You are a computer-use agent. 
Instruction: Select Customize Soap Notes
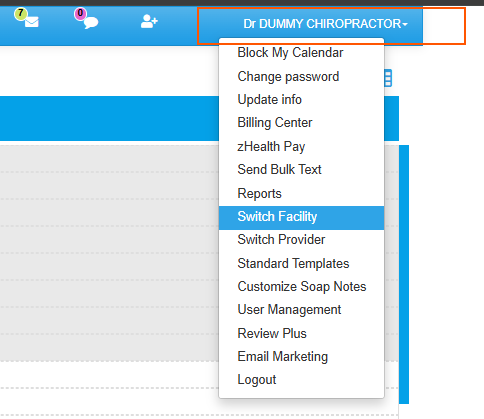click(x=301, y=287)
